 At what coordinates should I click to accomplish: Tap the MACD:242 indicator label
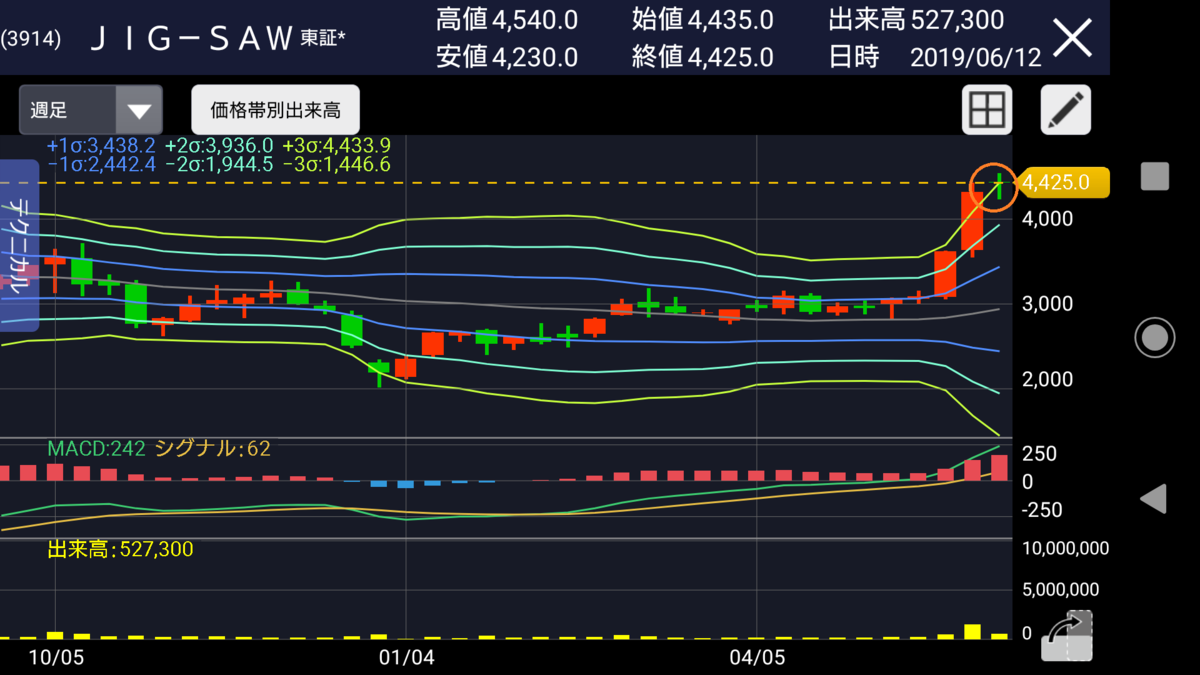coord(96,450)
